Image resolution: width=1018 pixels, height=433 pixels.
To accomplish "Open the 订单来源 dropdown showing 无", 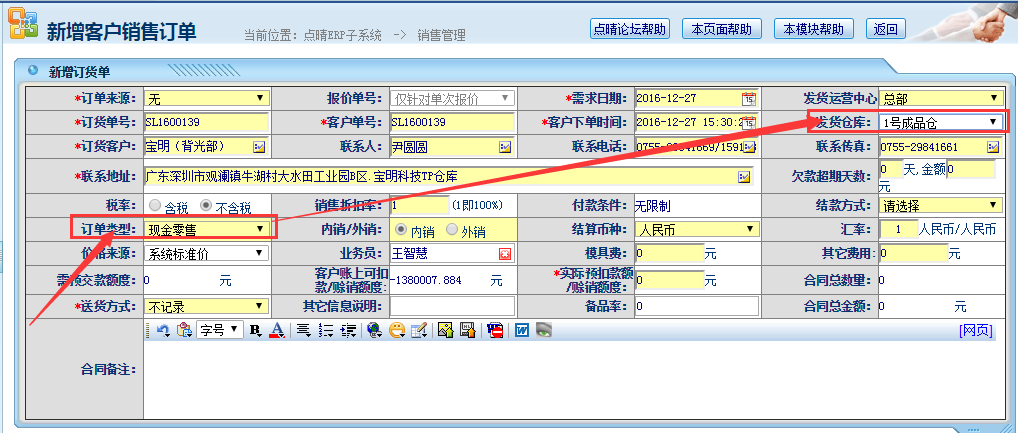I will click(x=206, y=99).
